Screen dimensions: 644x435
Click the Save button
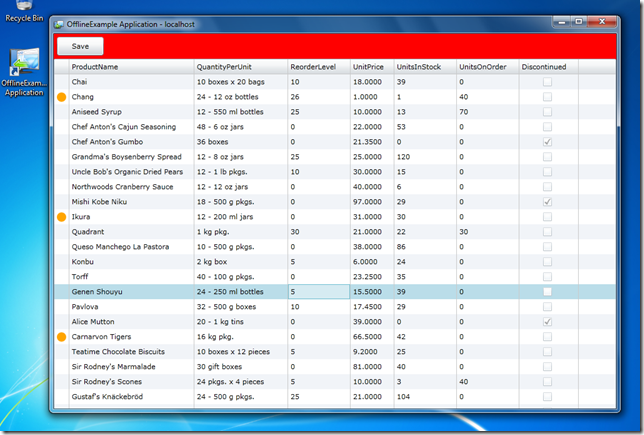tap(80, 46)
